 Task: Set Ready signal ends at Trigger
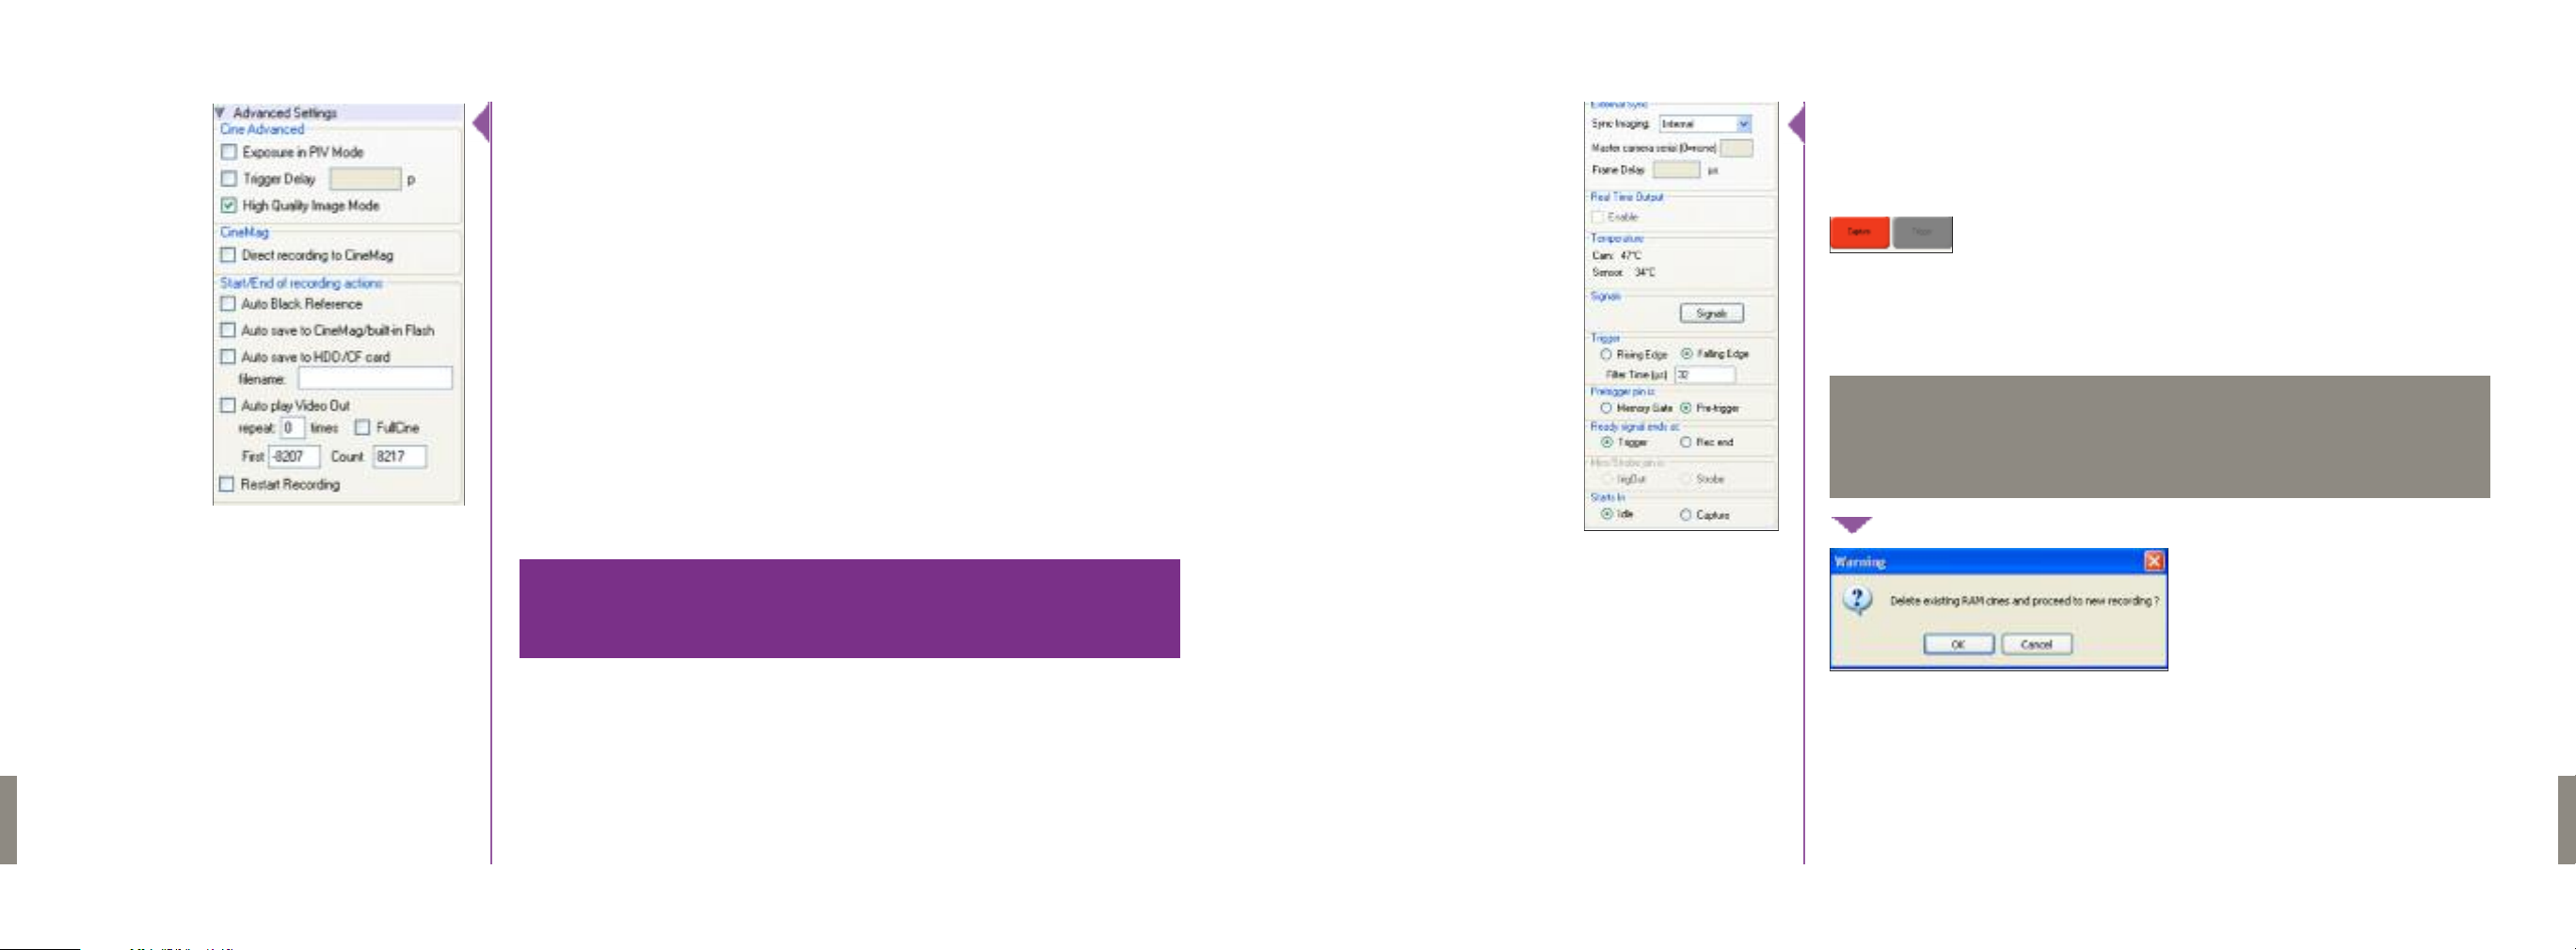(1607, 442)
